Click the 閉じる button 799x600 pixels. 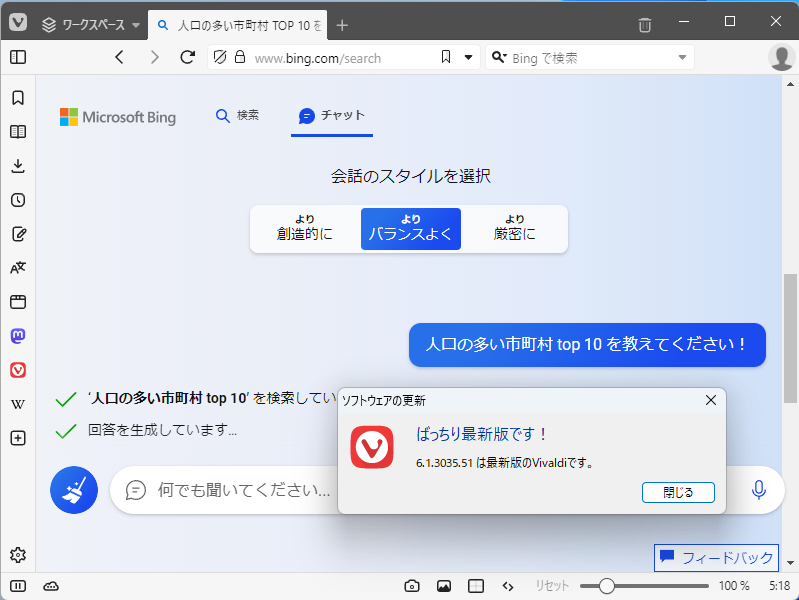tap(678, 492)
